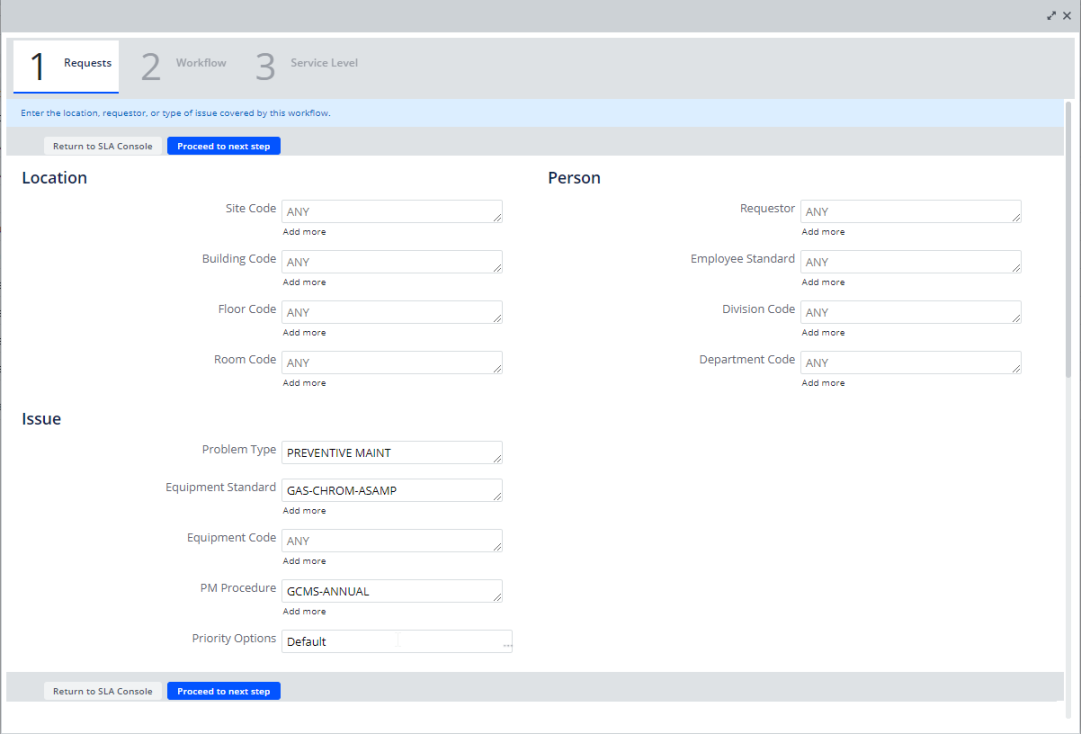Open Priority Options ellipsis selector
The width and height of the screenshot is (1082, 734).
(x=507, y=643)
